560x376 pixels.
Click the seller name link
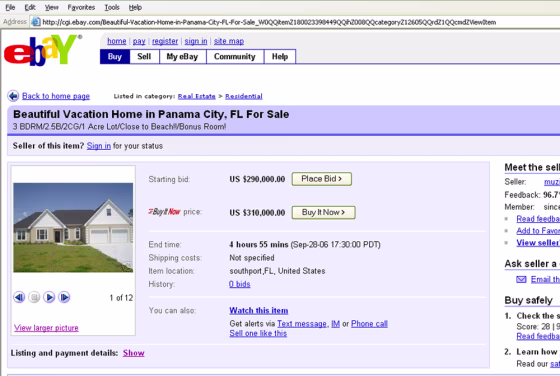[551, 182]
